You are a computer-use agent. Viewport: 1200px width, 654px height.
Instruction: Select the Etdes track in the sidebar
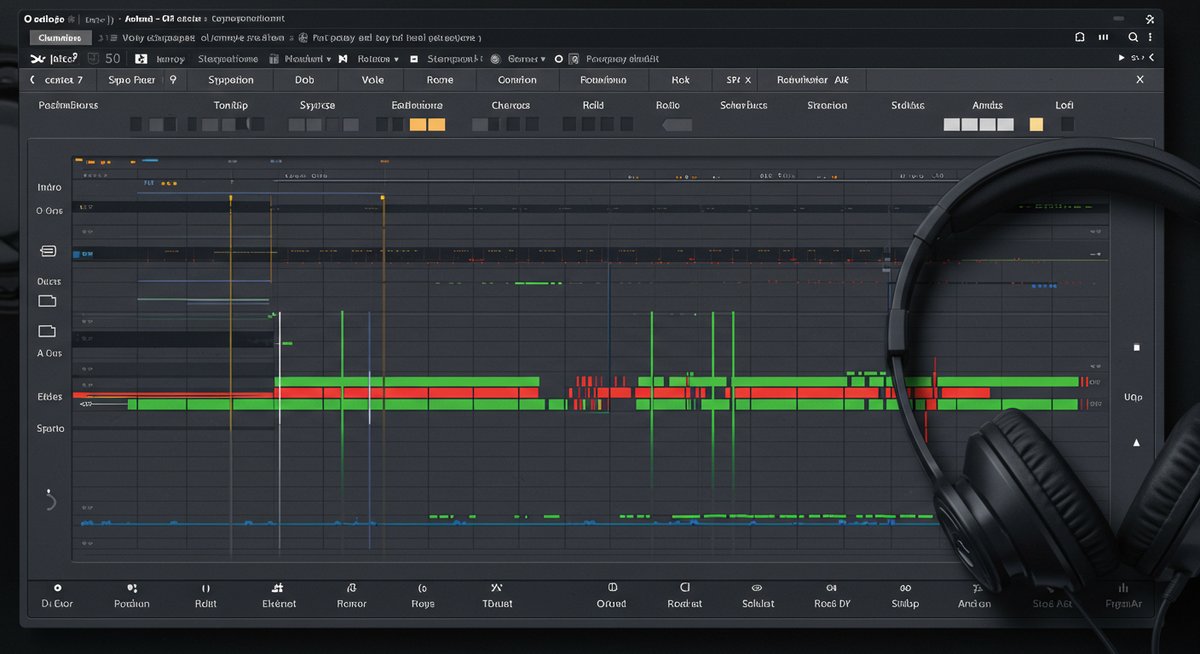click(x=50, y=397)
